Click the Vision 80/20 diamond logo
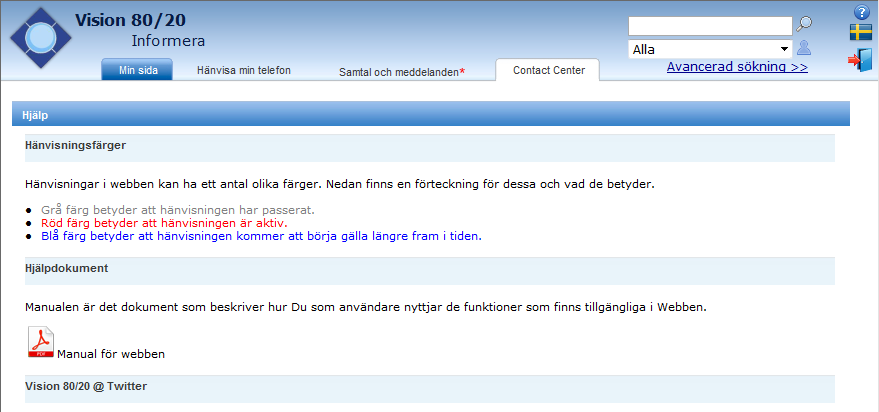Viewport: 879px width, 412px height. tap(41, 38)
